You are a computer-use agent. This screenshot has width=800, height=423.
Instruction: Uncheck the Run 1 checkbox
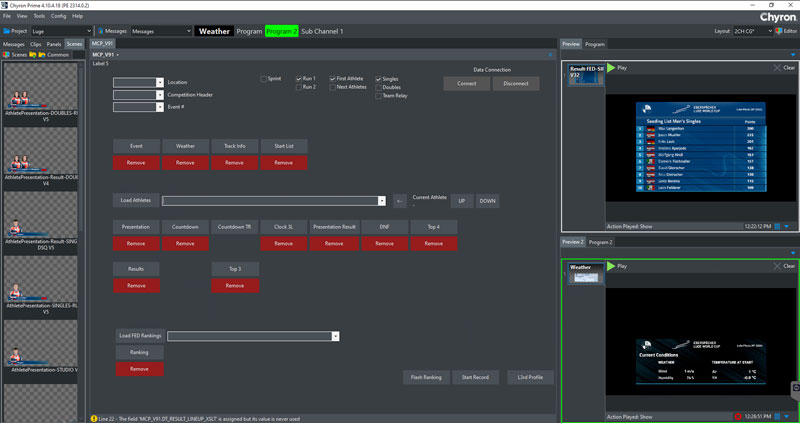click(x=298, y=79)
